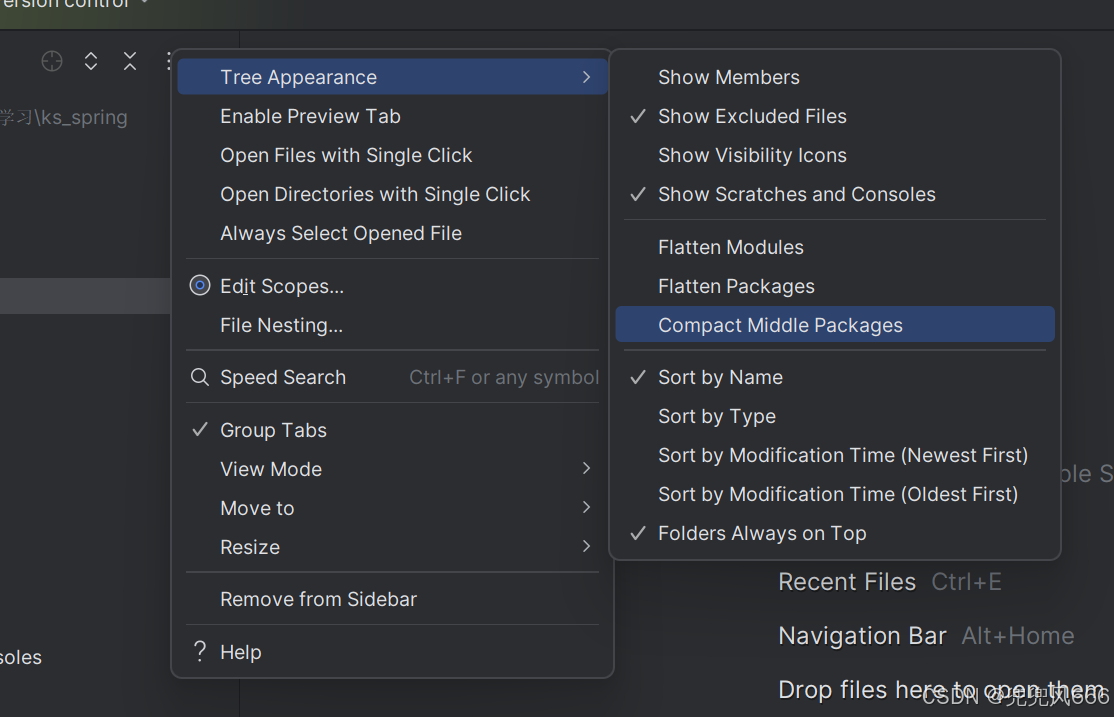The width and height of the screenshot is (1114, 717).
Task: Toggle Show Scratches and Consoles off
Action: (x=796, y=194)
